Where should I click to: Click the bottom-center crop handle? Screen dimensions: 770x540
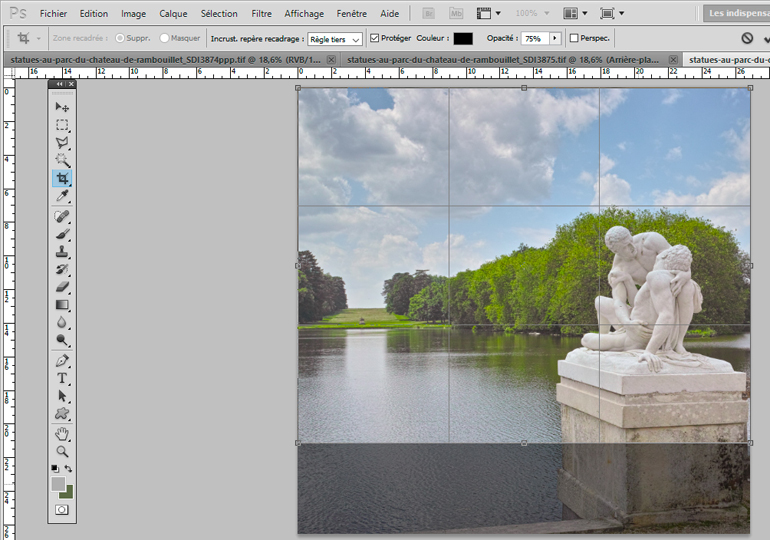[524, 443]
